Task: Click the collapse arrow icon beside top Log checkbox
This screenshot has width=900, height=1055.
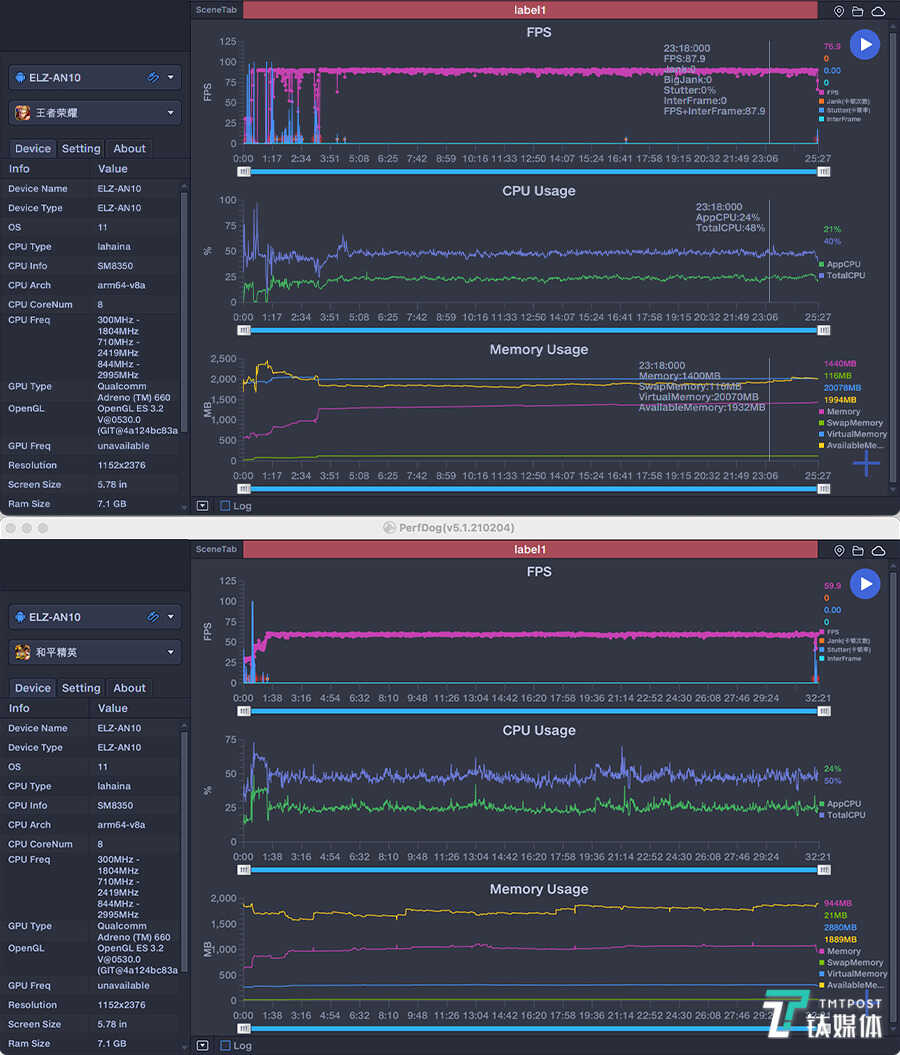Action: (202, 506)
